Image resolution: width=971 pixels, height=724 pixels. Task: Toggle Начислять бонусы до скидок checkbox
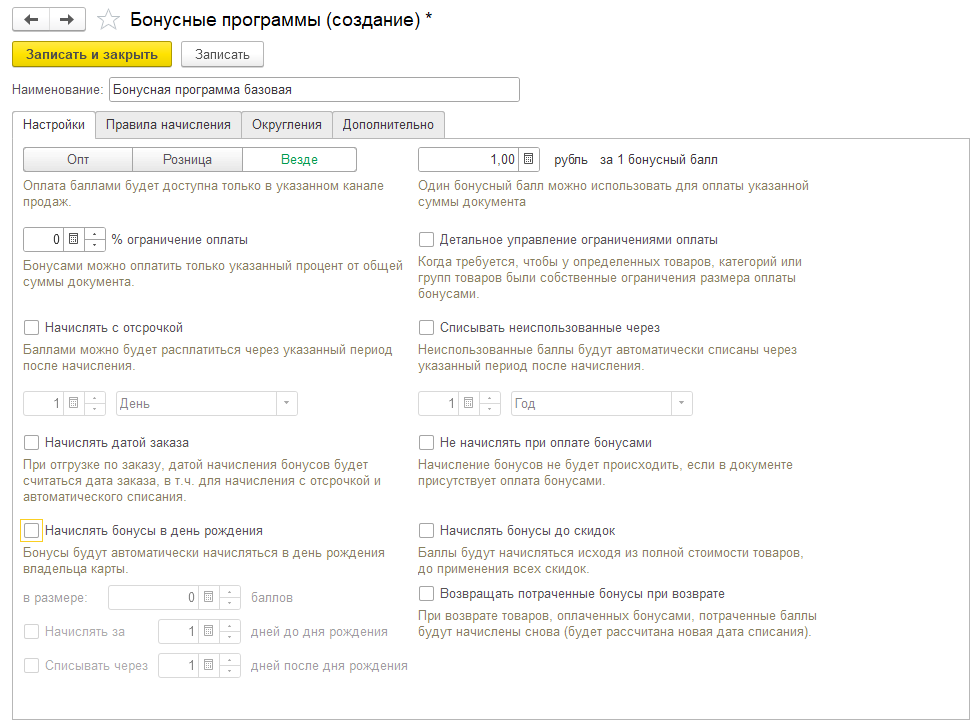[426, 530]
